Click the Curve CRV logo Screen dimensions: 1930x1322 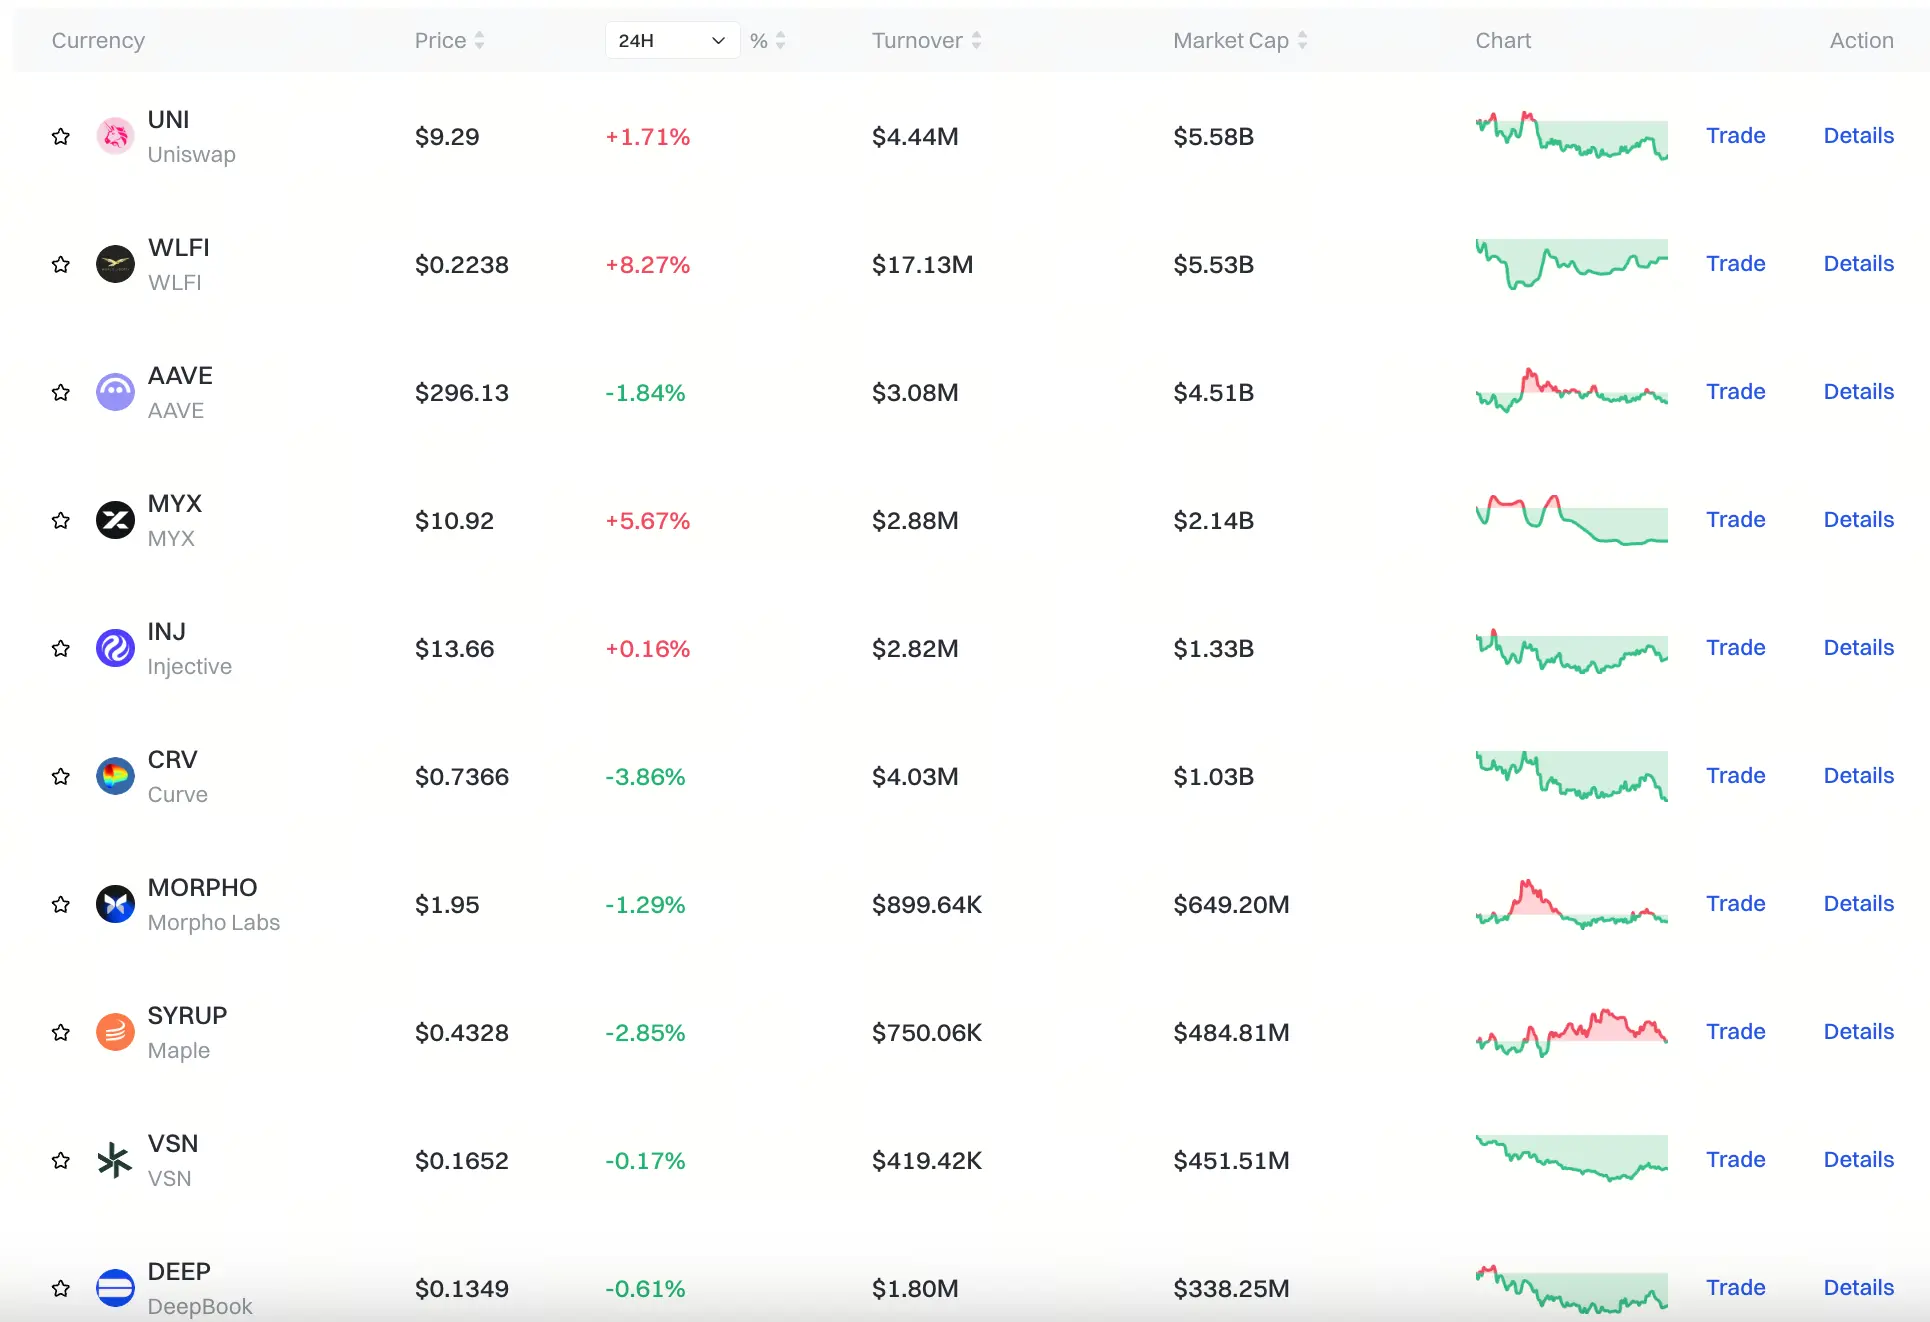point(115,776)
